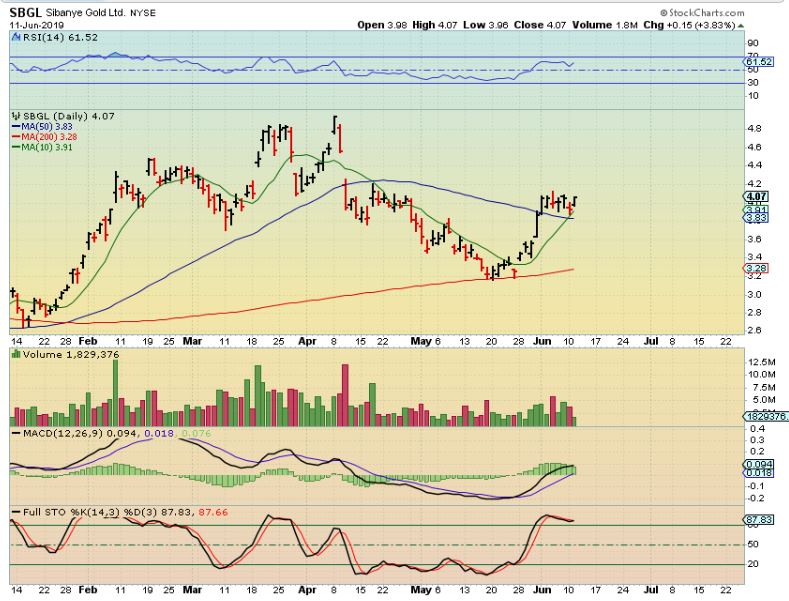
Task: Click the 4.8 price scale label
Action: tap(754, 129)
